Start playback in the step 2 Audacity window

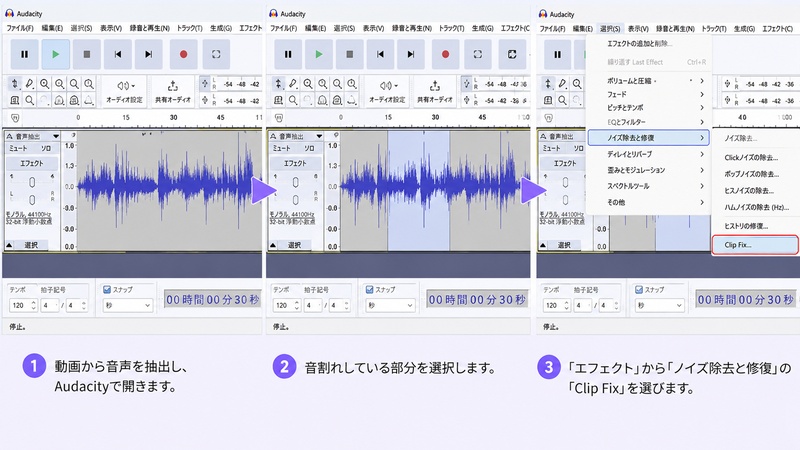[319, 54]
